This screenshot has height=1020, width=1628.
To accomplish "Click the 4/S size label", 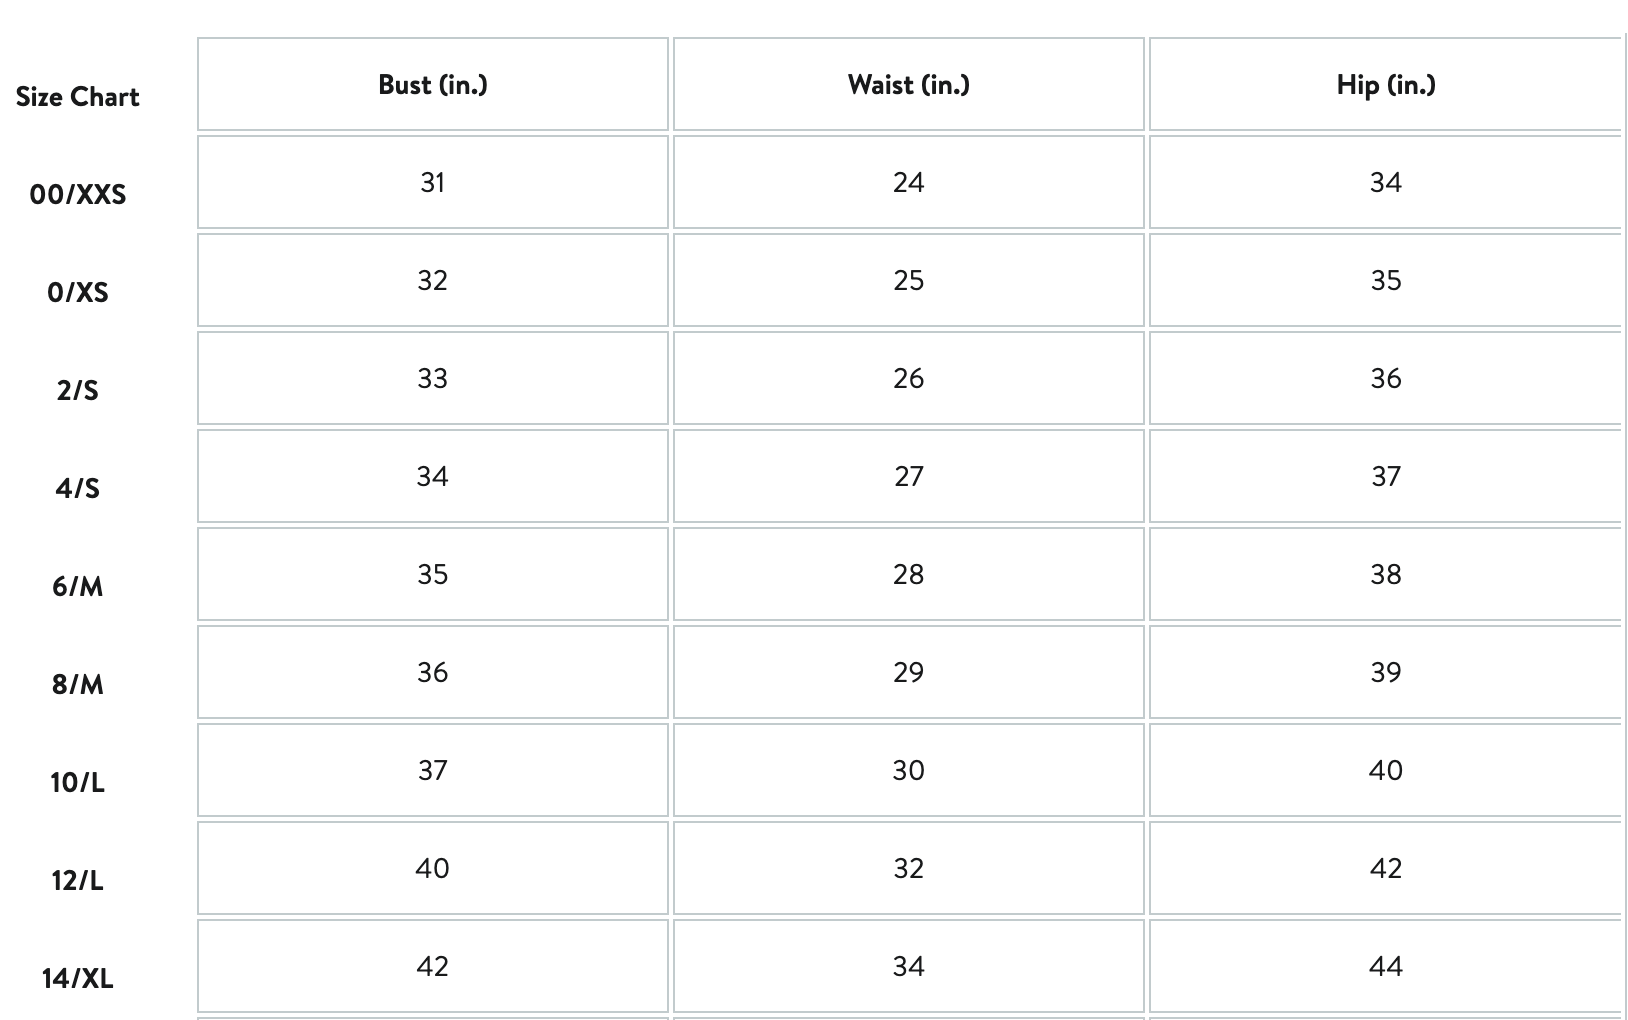I will (78, 488).
